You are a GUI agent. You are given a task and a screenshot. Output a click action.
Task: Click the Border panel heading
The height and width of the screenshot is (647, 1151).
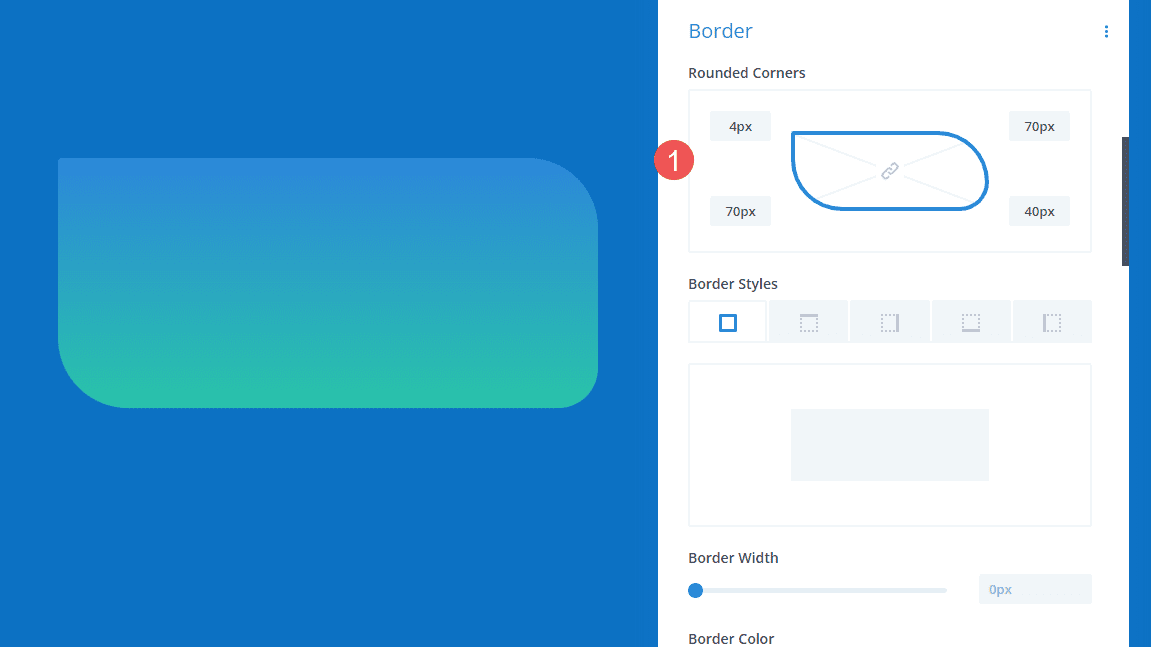click(x=720, y=31)
